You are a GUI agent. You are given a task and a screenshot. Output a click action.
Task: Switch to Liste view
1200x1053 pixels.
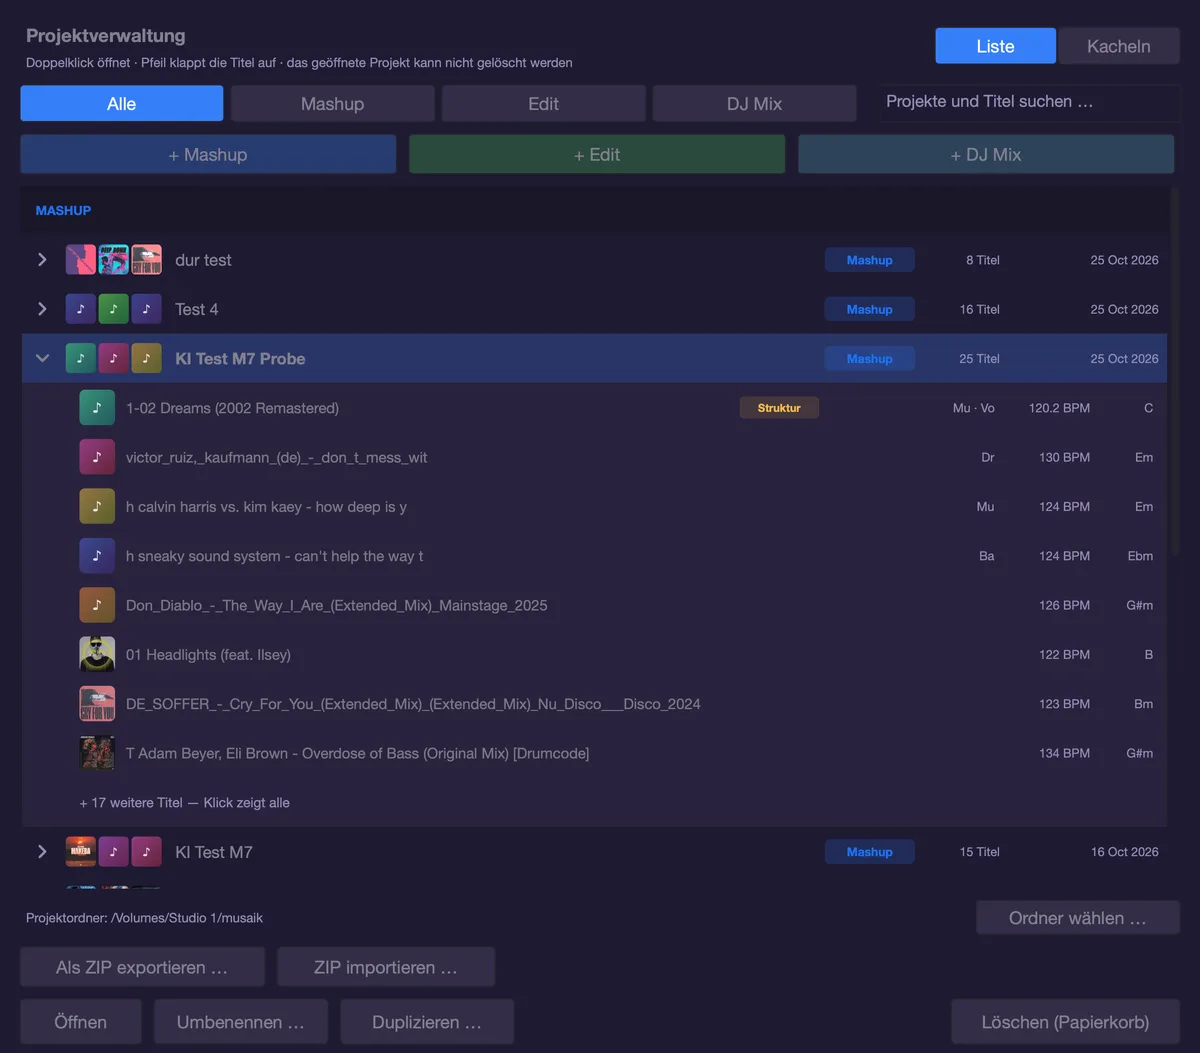pos(995,46)
